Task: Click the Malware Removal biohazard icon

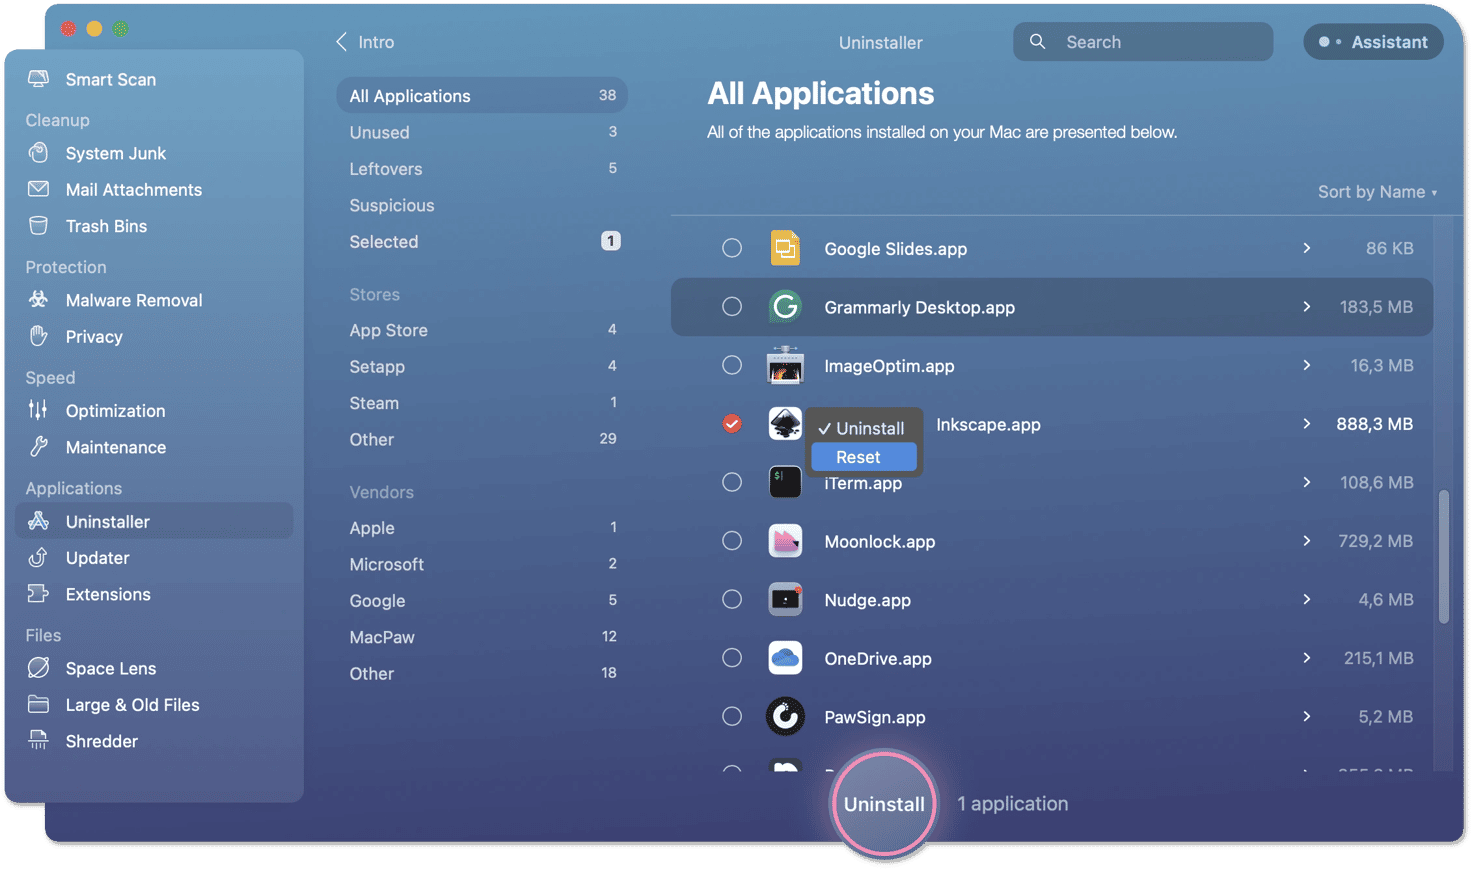Action: [38, 300]
